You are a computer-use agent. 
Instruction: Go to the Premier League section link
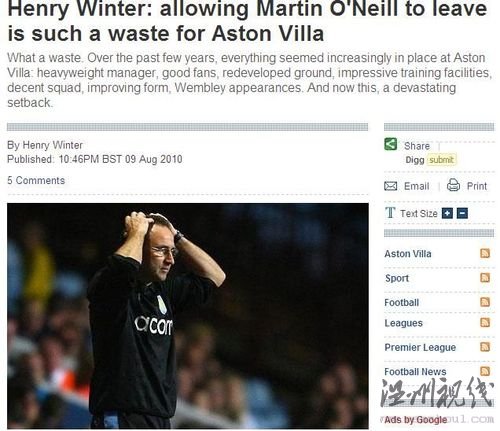click(420, 347)
